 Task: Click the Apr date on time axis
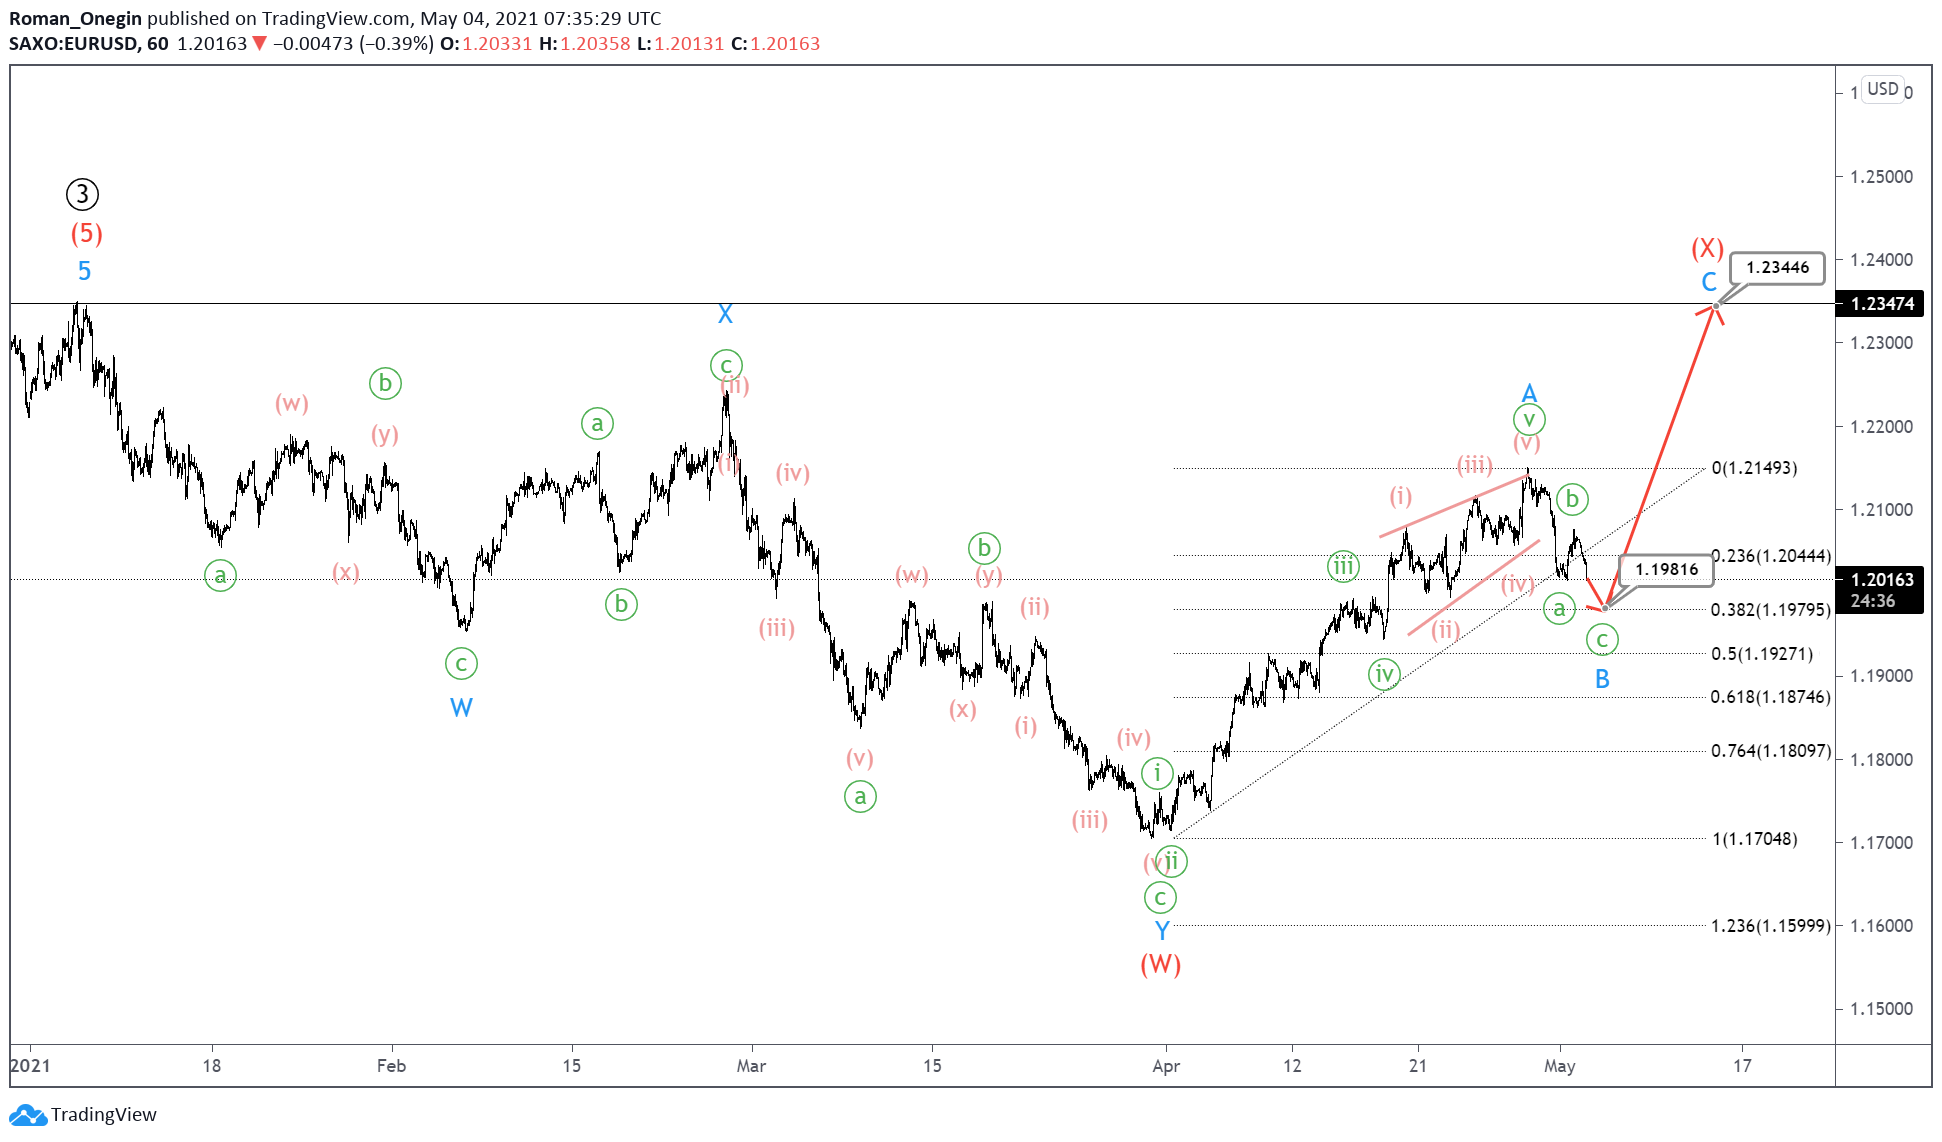pos(1166,1066)
